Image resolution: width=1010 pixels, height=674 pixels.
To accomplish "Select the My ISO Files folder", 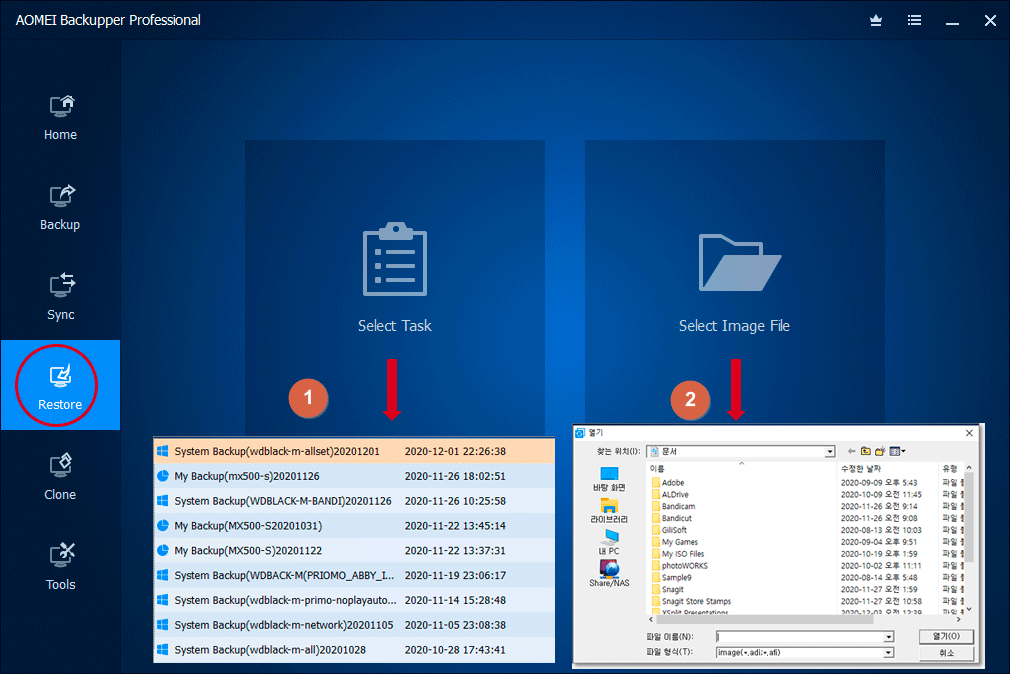I will [678, 554].
